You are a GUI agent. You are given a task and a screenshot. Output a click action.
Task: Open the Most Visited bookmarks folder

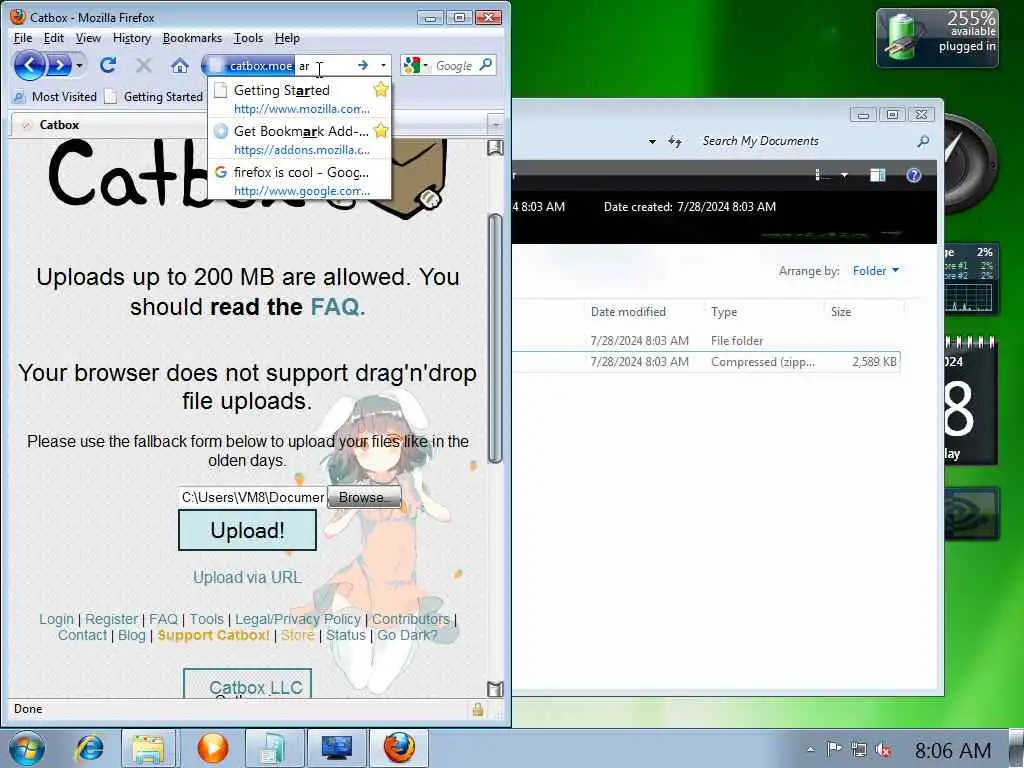[x=55, y=97]
